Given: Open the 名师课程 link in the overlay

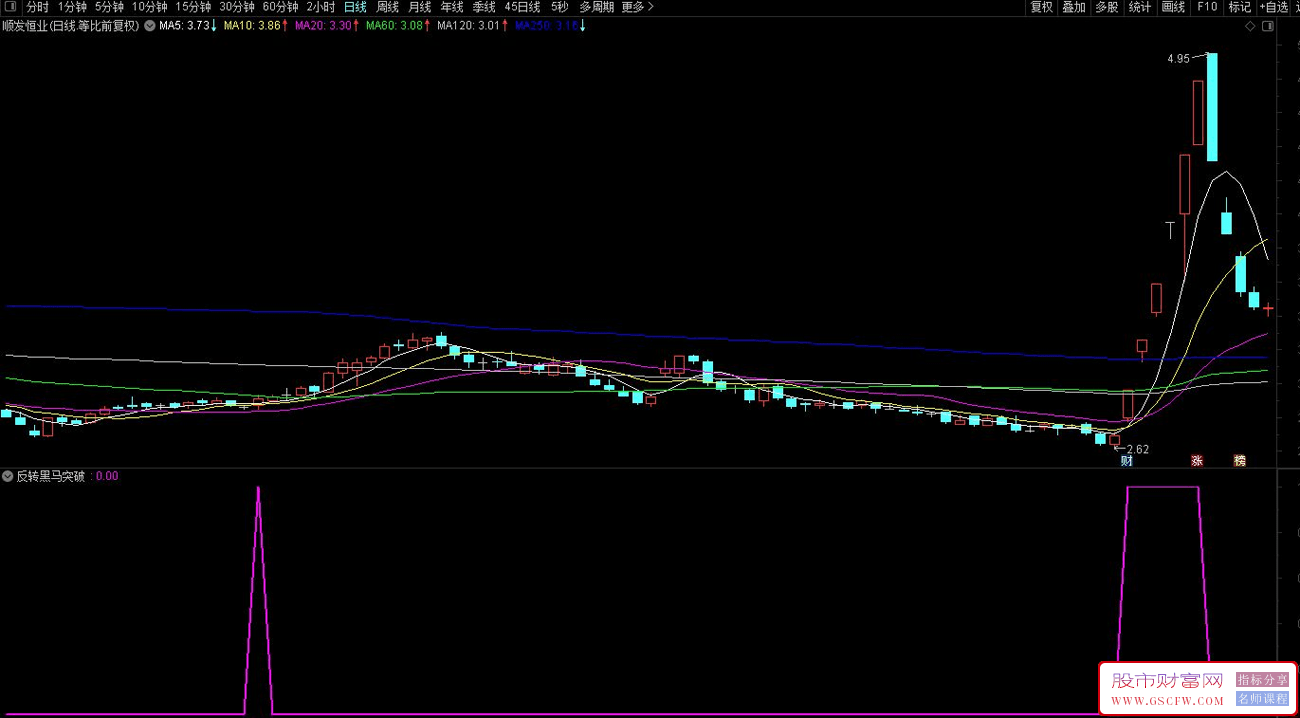Looking at the screenshot, I should click(1262, 698).
